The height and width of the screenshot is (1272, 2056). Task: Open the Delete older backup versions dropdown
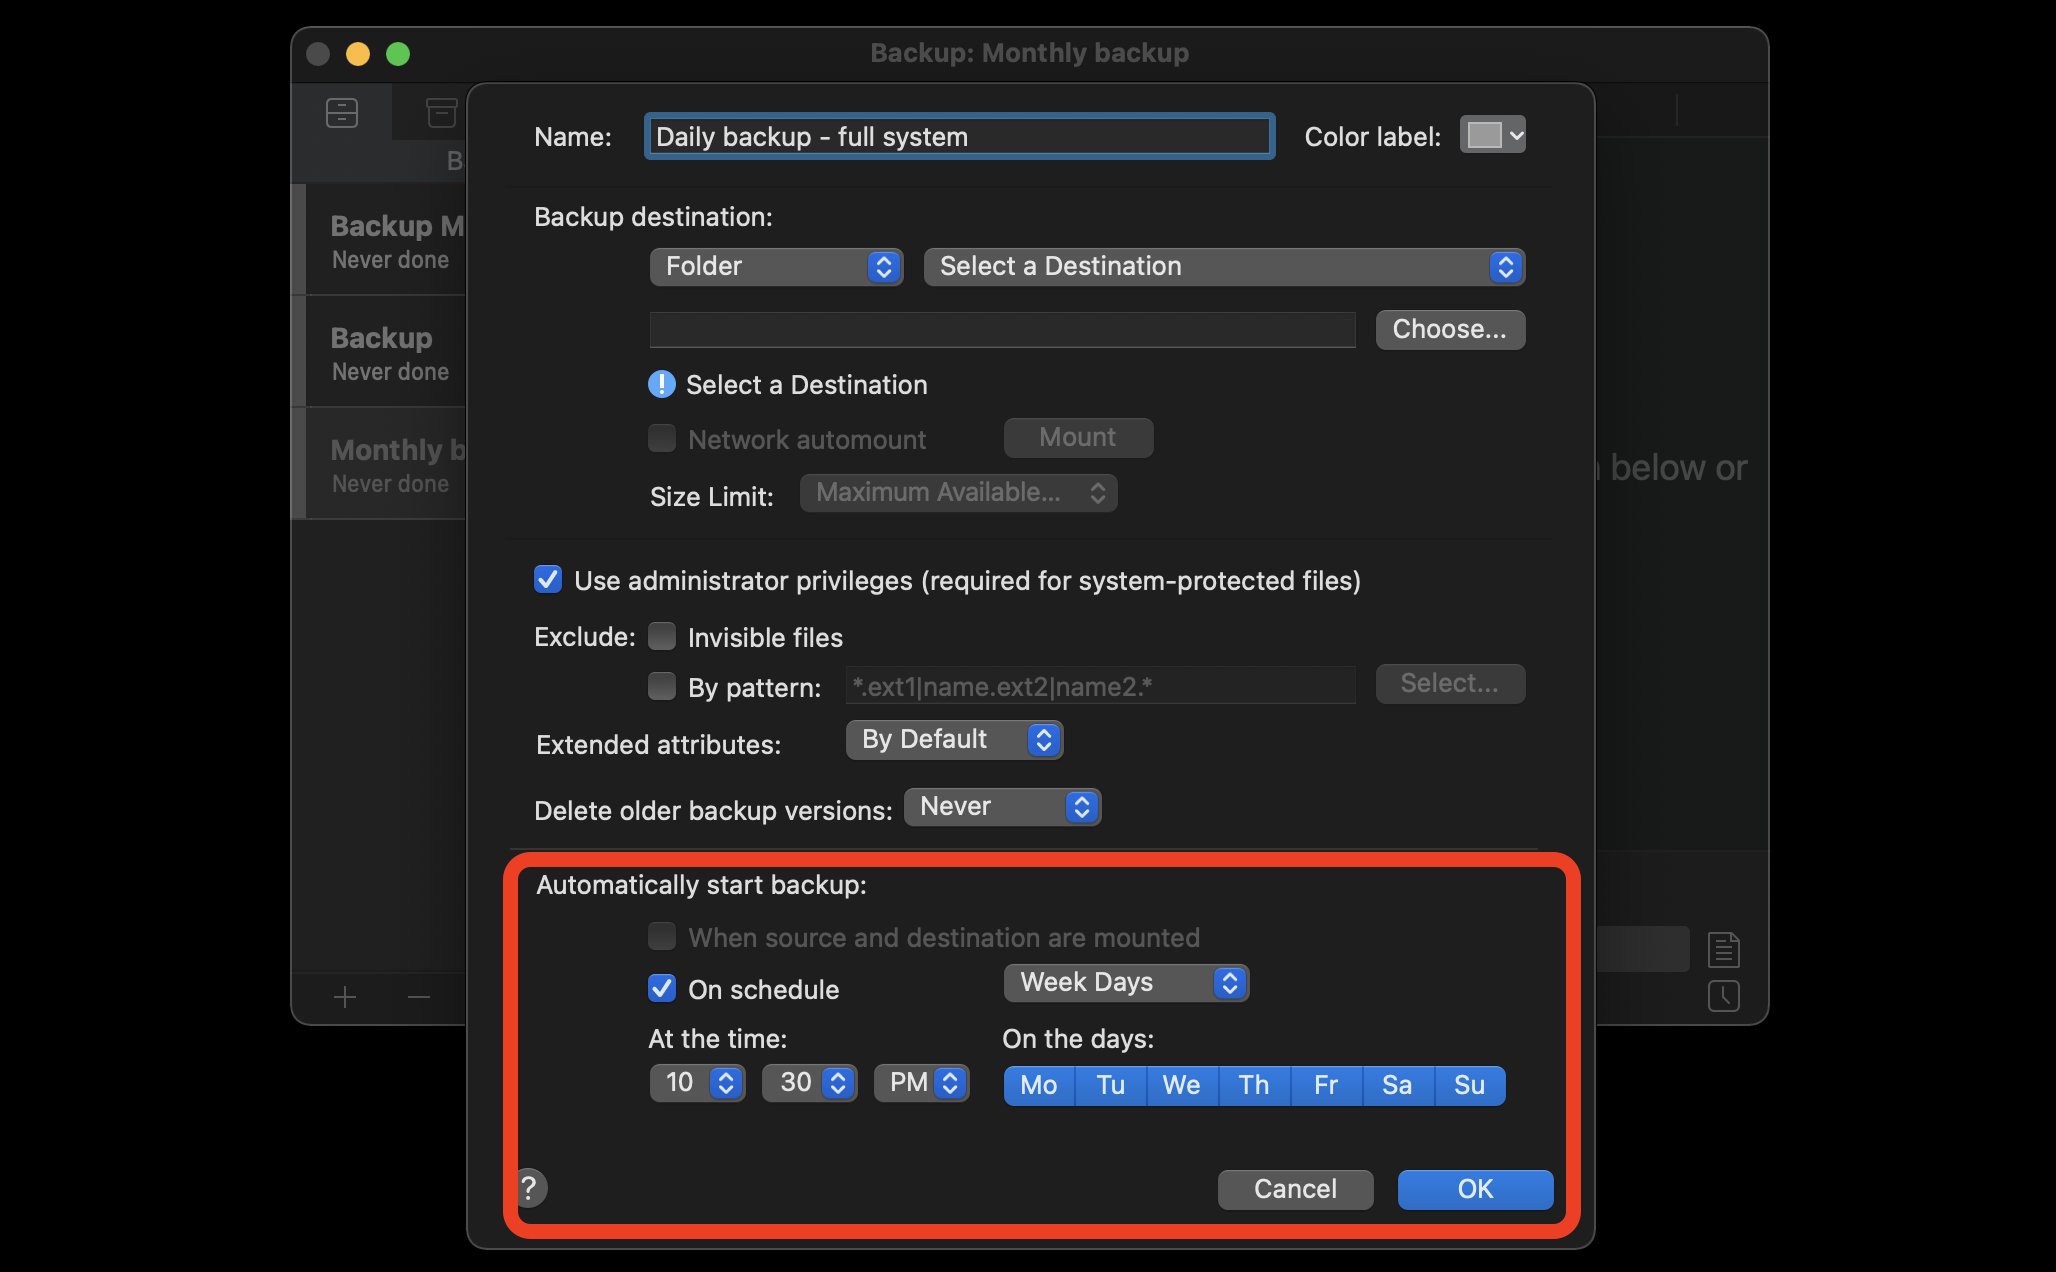1001,807
